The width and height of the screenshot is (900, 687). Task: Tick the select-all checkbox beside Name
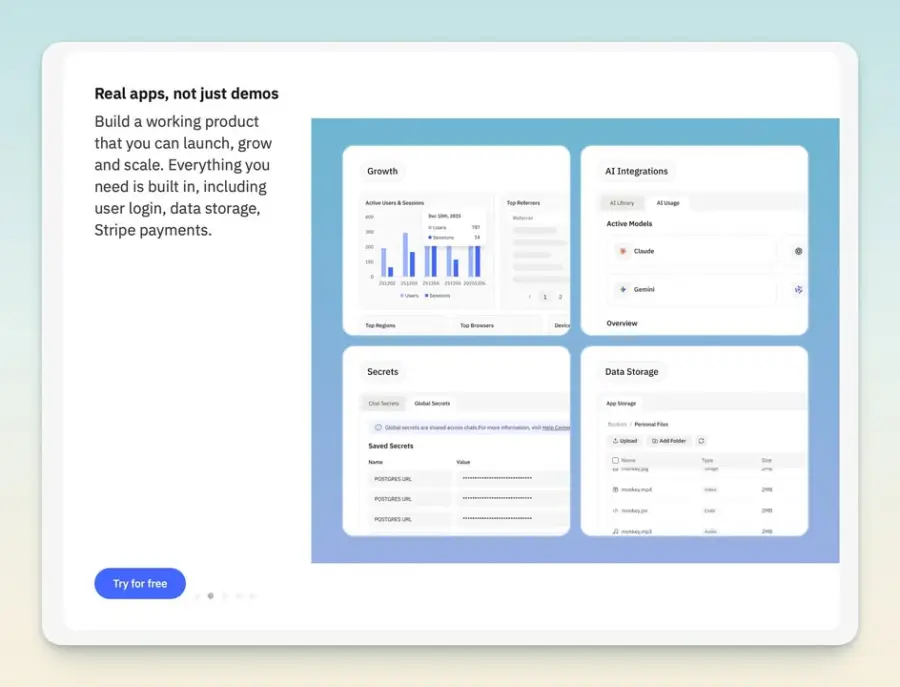(x=615, y=460)
